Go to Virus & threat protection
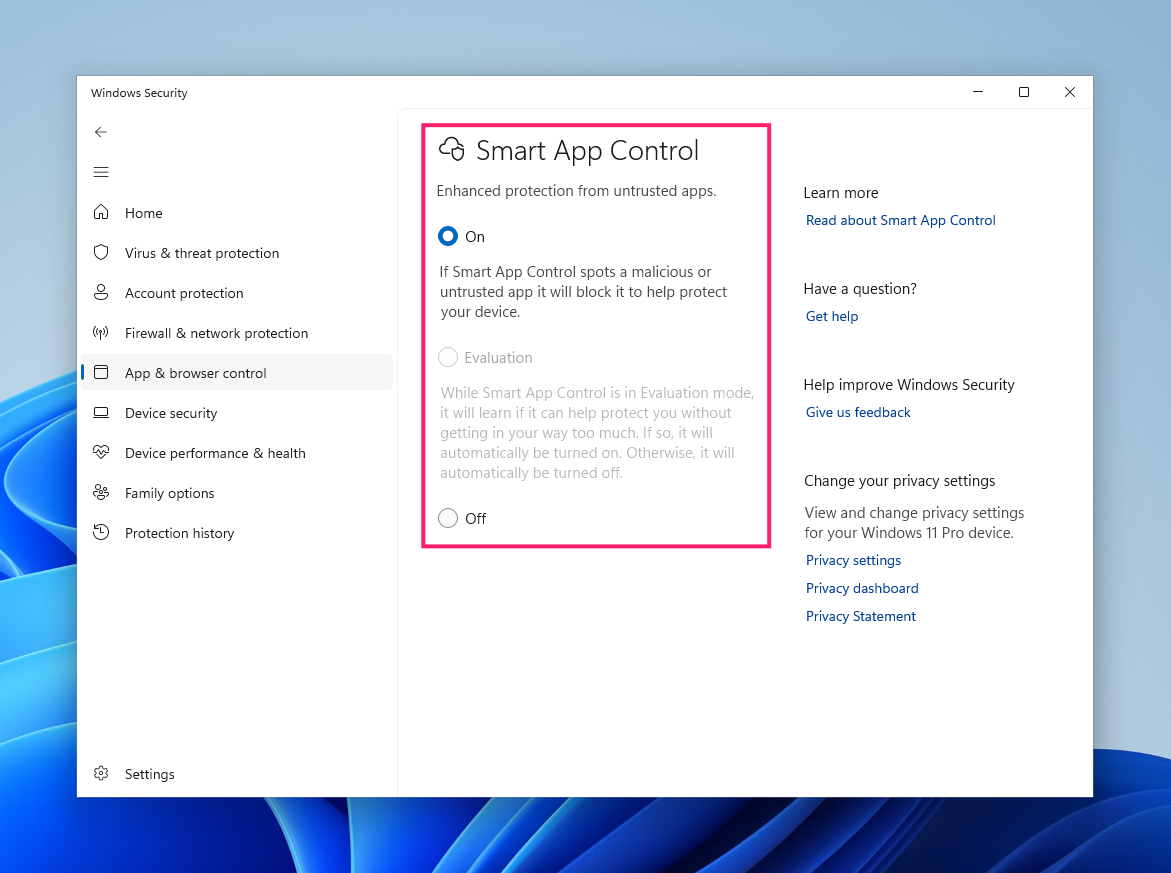The width and height of the screenshot is (1171, 873). coord(237,253)
